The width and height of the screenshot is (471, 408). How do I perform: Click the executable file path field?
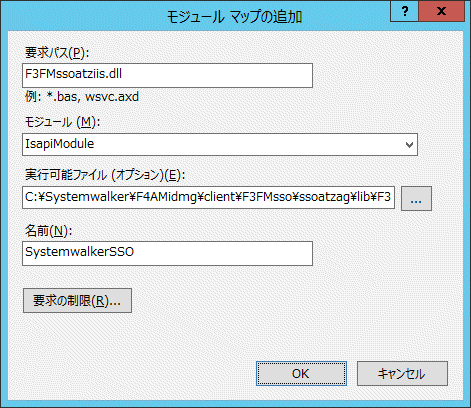pos(208,197)
